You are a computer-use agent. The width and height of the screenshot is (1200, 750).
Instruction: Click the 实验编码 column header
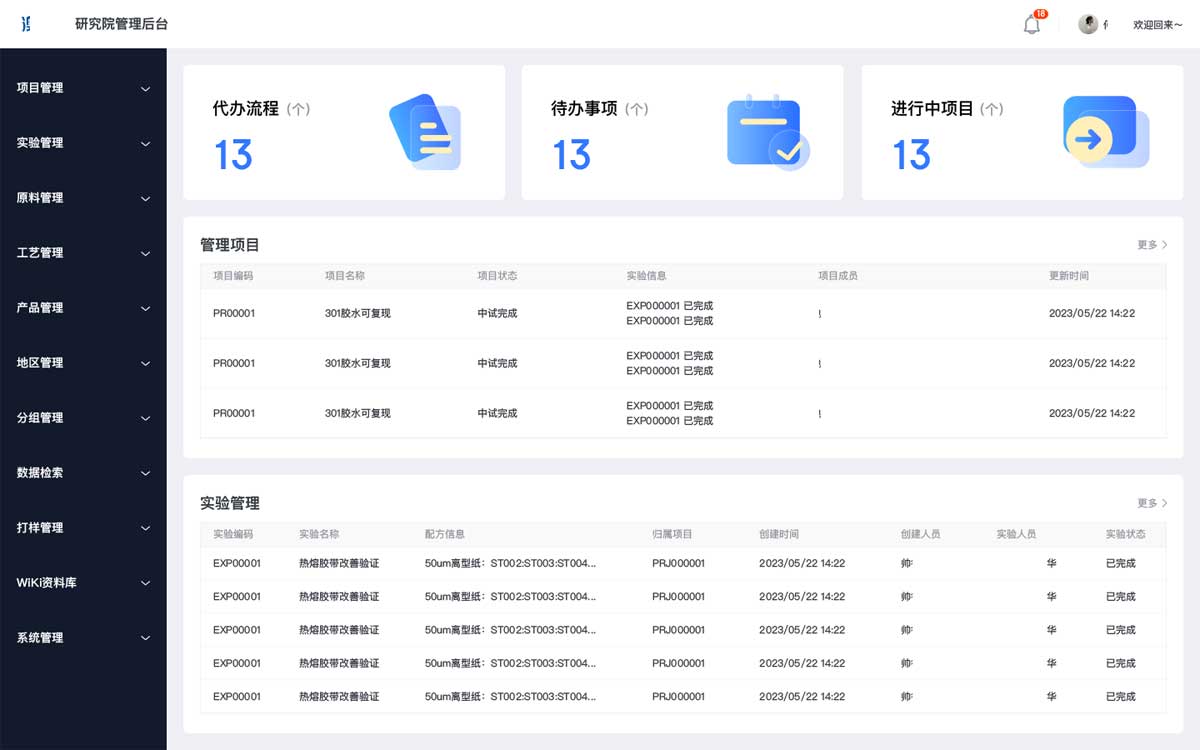point(233,535)
